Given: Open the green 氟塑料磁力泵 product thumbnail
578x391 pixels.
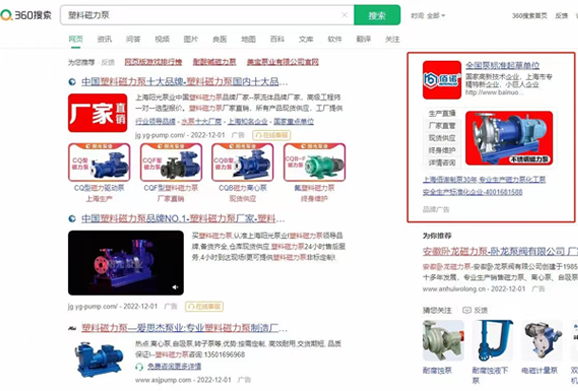Looking at the screenshot, I should 314,163.
